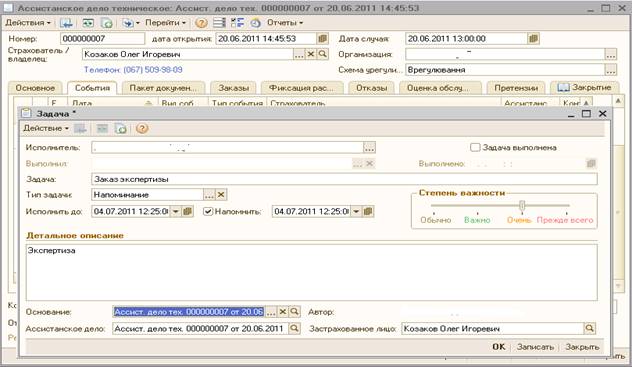
Task: Click the Задача input with Заказ экспертизы
Action: [344, 179]
